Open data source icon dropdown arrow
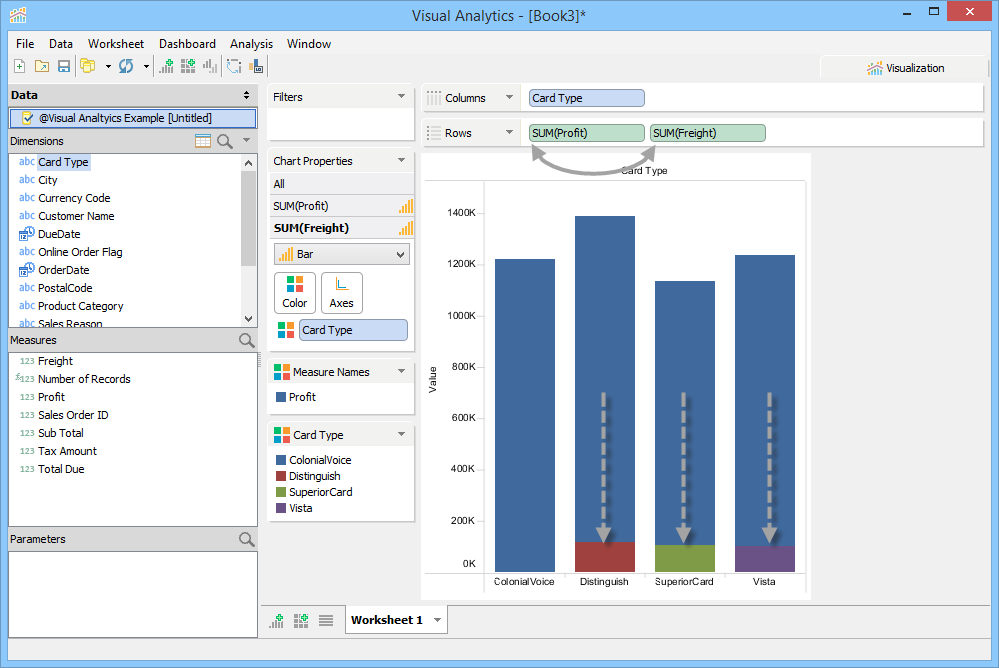This screenshot has height=668, width=999. click(x=108, y=66)
